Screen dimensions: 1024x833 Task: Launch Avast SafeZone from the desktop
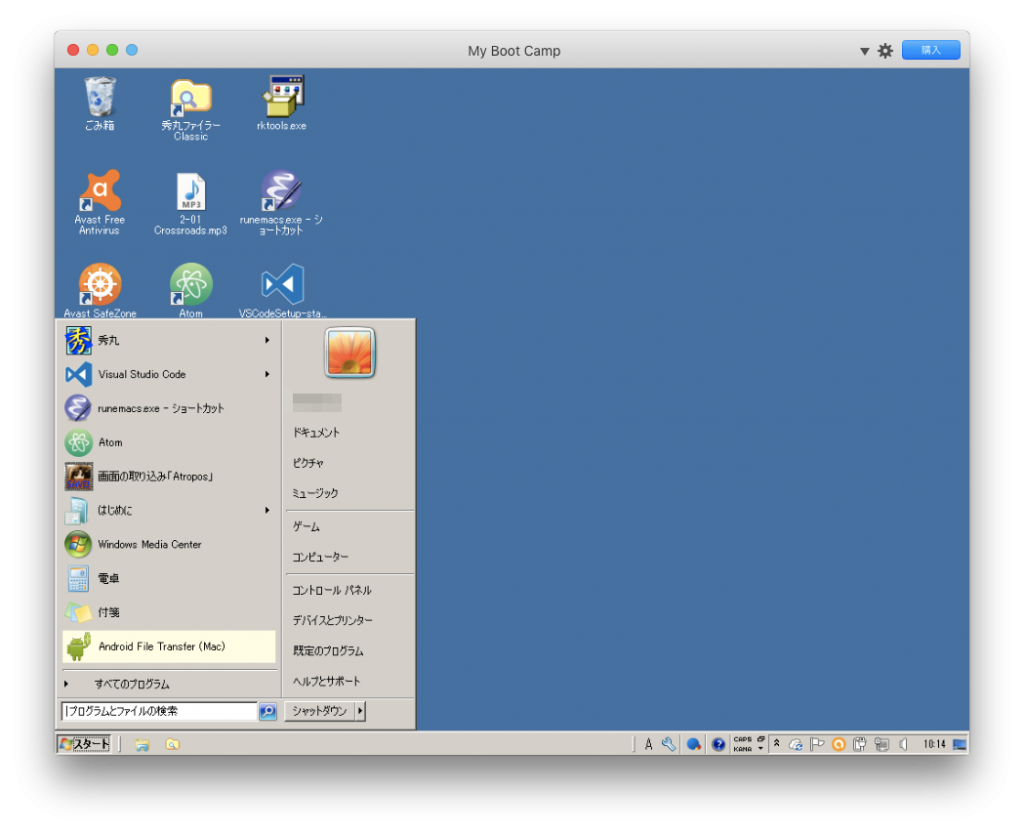pos(98,285)
